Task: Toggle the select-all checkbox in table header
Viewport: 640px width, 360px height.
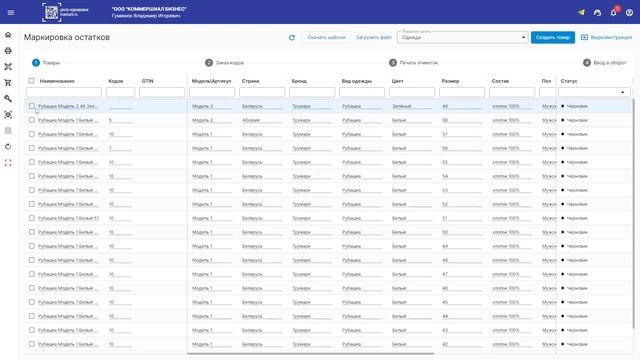Action: click(x=31, y=81)
